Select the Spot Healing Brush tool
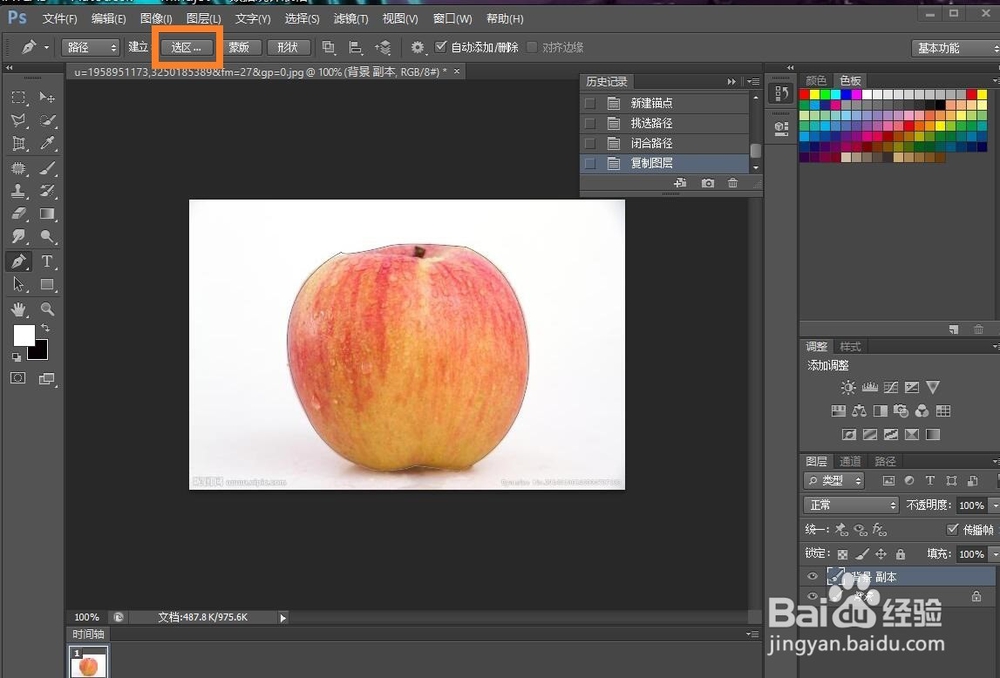The width and height of the screenshot is (1000, 678). 18,168
